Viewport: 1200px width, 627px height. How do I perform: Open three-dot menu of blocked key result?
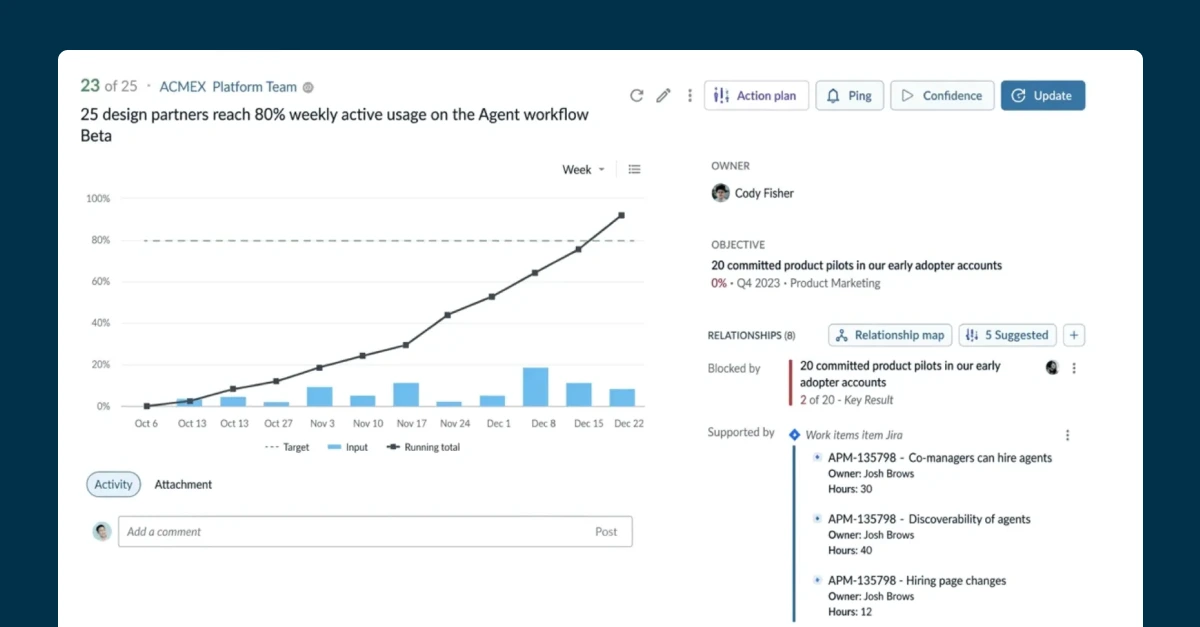(1074, 368)
